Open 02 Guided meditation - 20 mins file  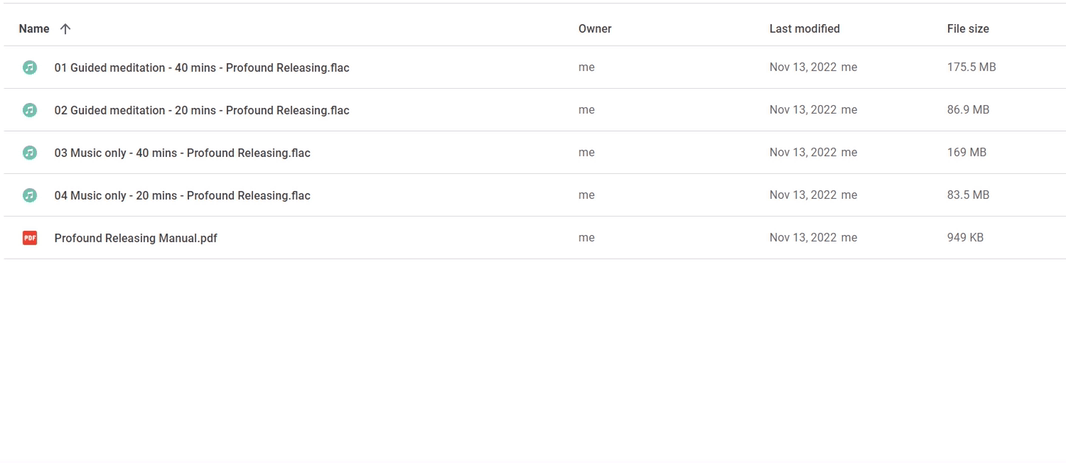coord(202,110)
